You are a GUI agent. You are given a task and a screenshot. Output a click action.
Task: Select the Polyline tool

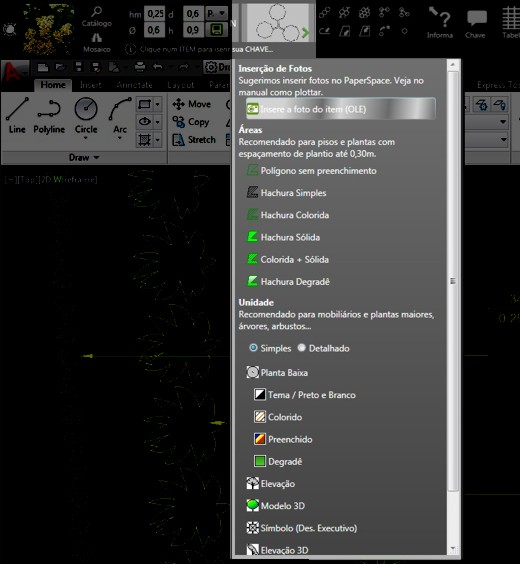(49, 115)
